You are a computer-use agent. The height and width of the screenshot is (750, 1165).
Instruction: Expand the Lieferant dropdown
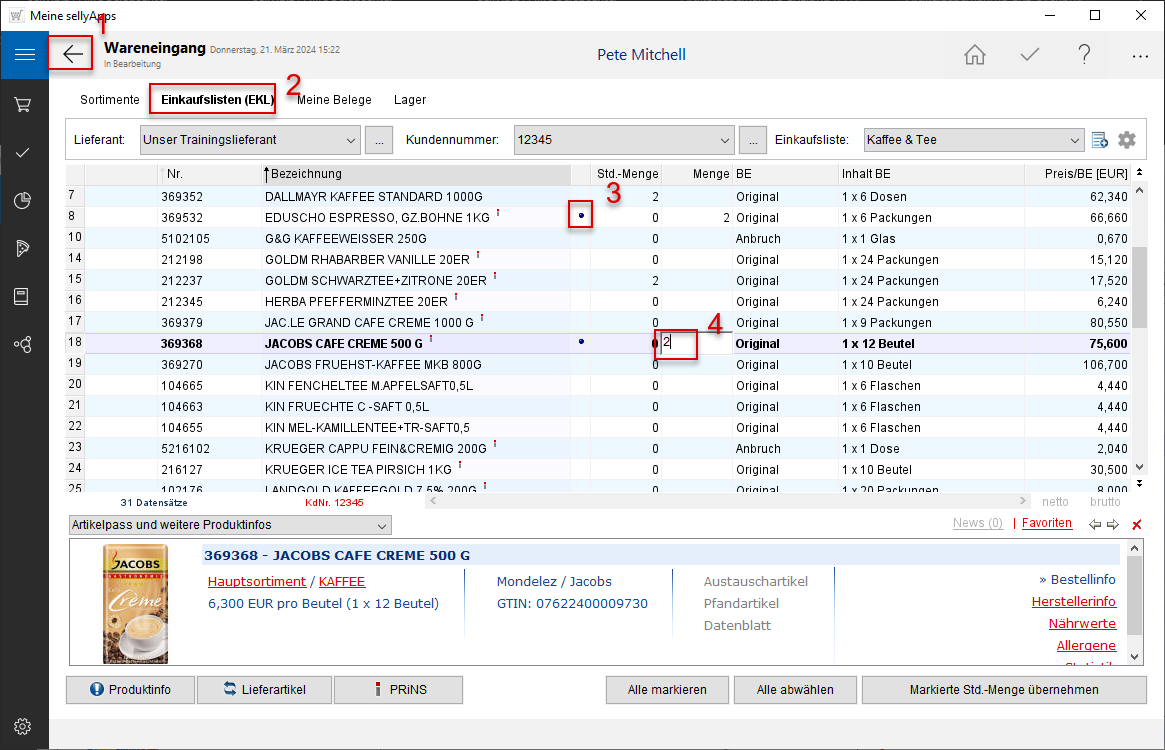(x=350, y=140)
